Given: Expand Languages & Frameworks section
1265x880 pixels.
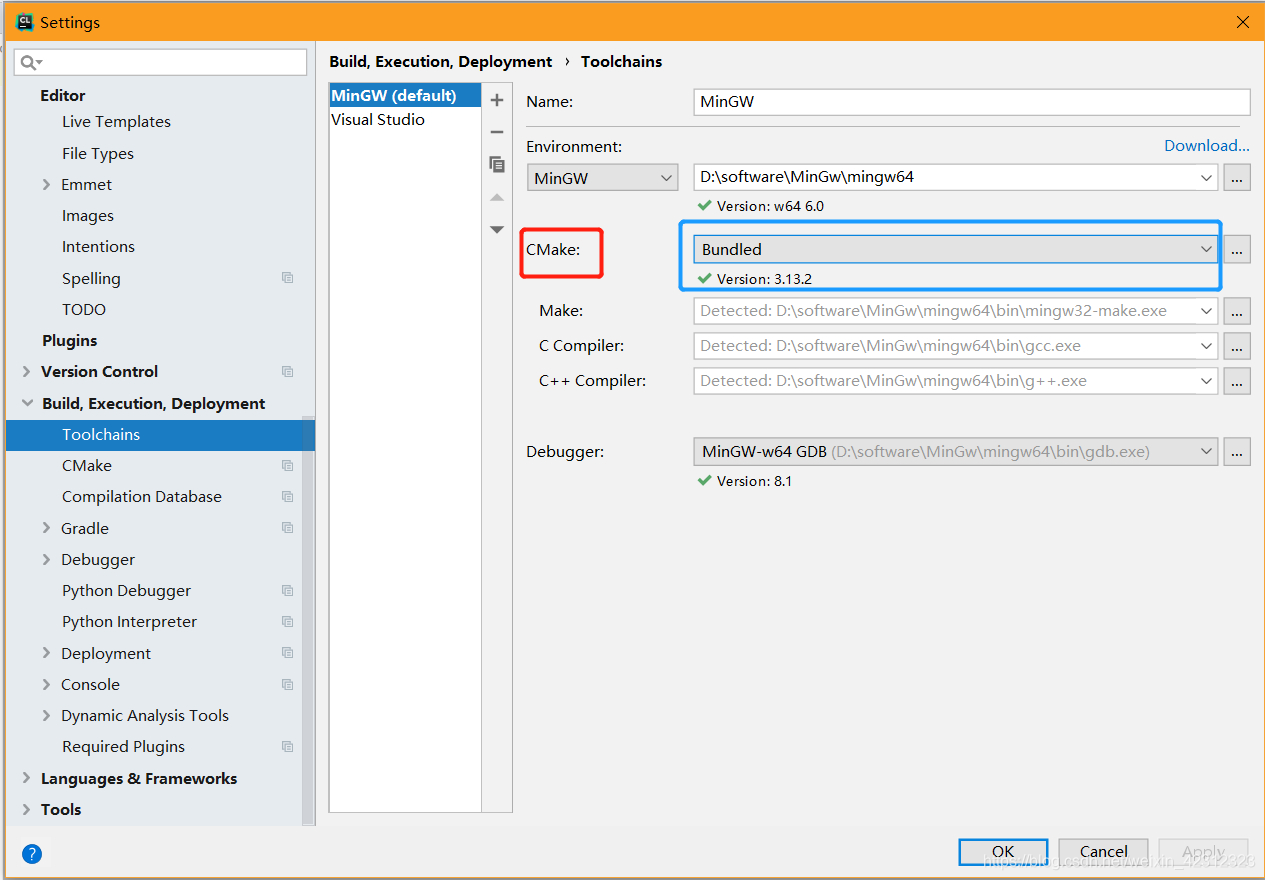Looking at the screenshot, I should [x=26, y=778].
